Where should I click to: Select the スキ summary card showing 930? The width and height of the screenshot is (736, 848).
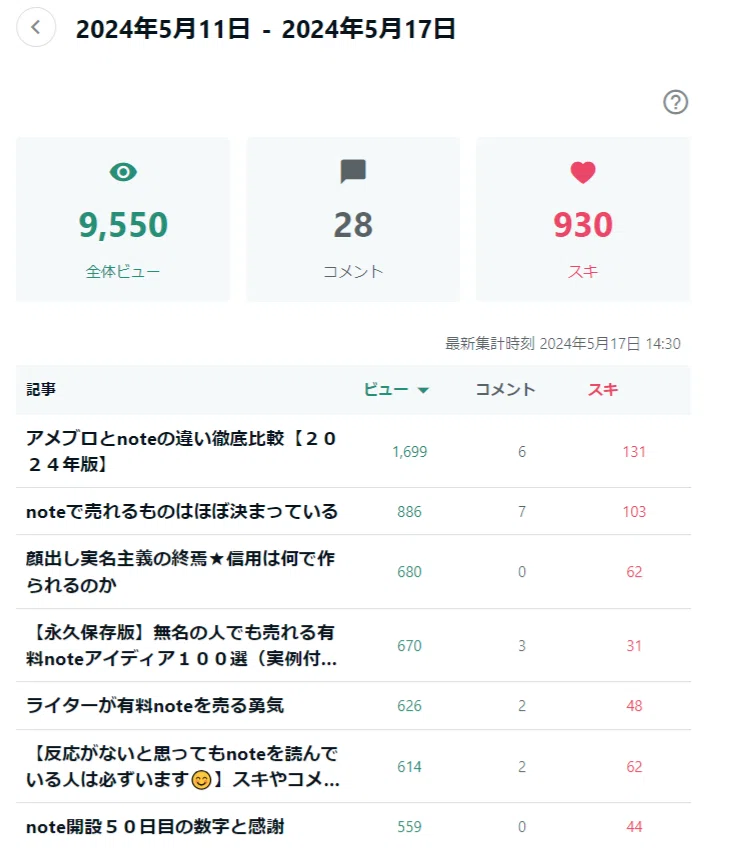pos(583,219)
